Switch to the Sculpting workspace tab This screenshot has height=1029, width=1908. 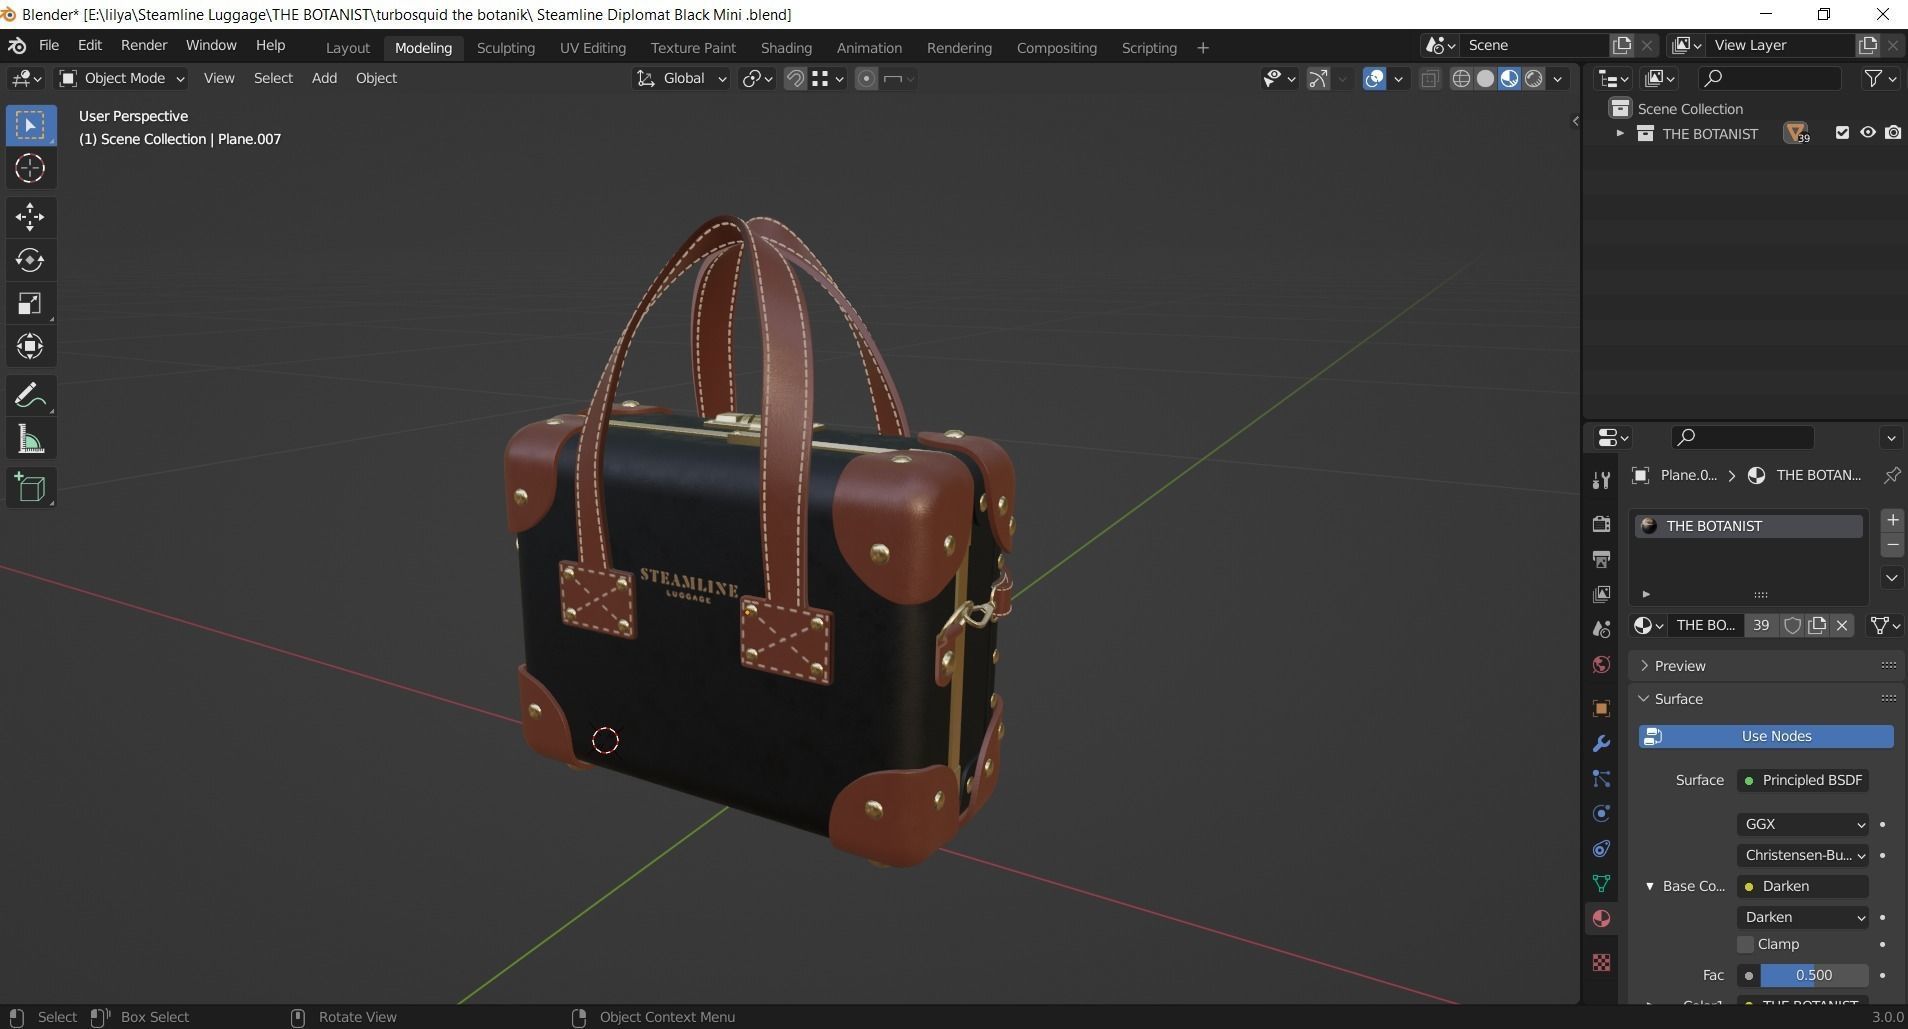505,47
